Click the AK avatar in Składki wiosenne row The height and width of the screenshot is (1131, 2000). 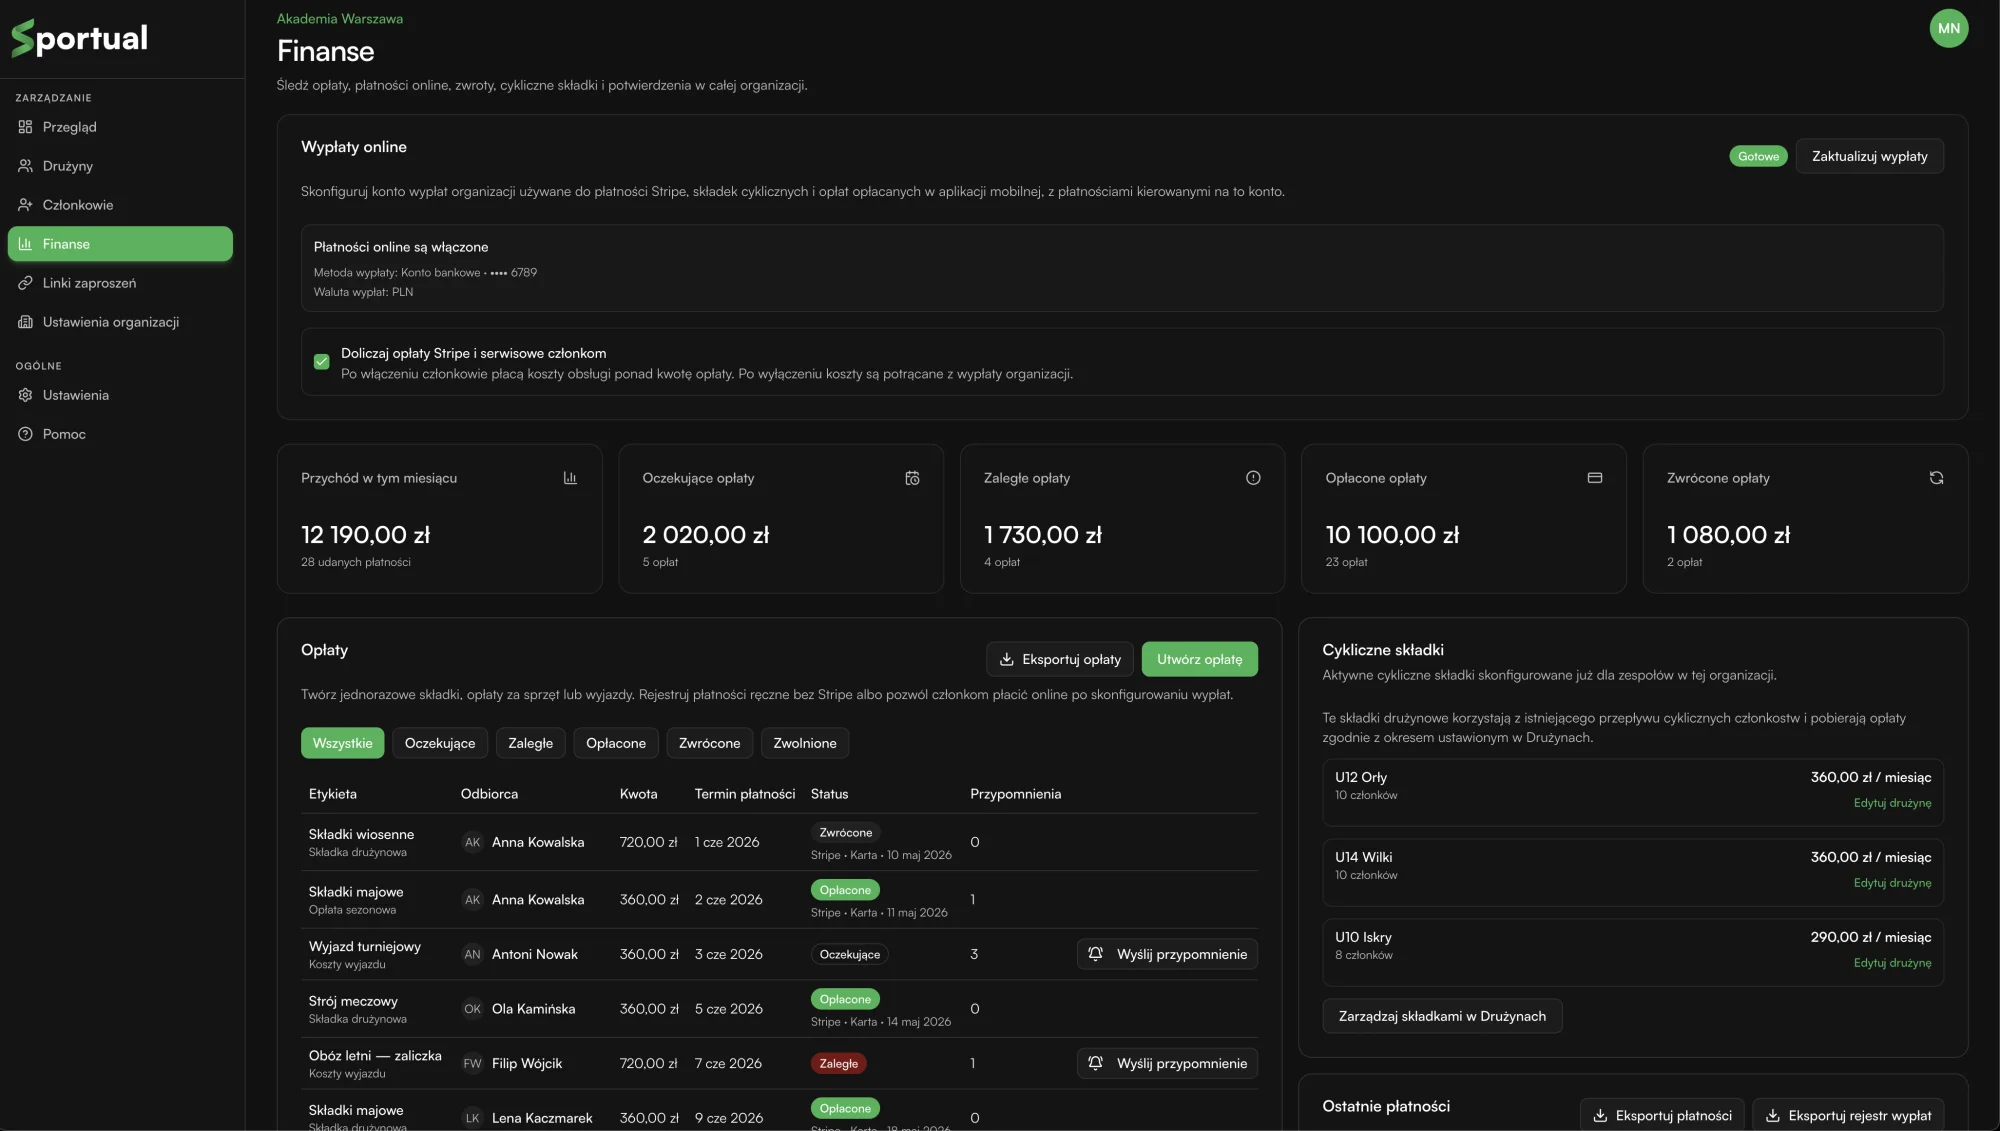click(x=472, y=842)
